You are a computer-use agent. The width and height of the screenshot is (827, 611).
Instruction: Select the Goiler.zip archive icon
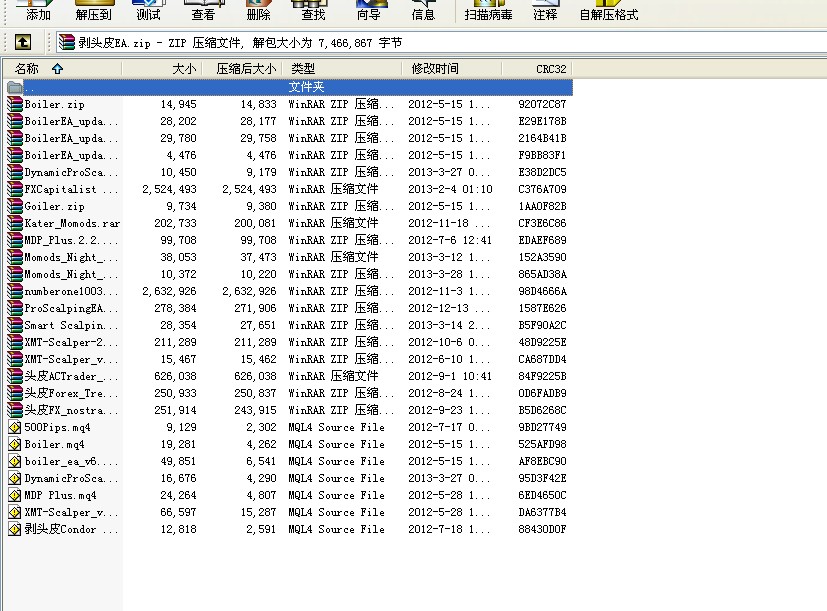coord(15,206)
